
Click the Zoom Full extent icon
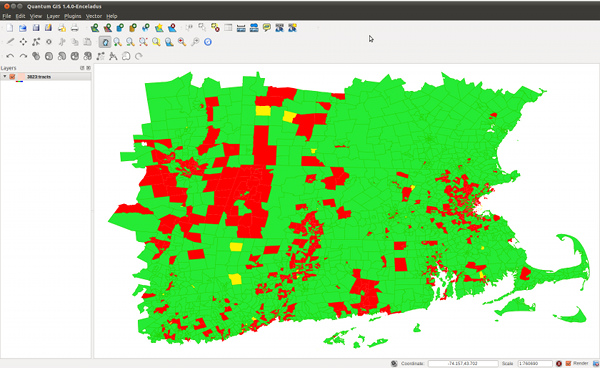143,42
